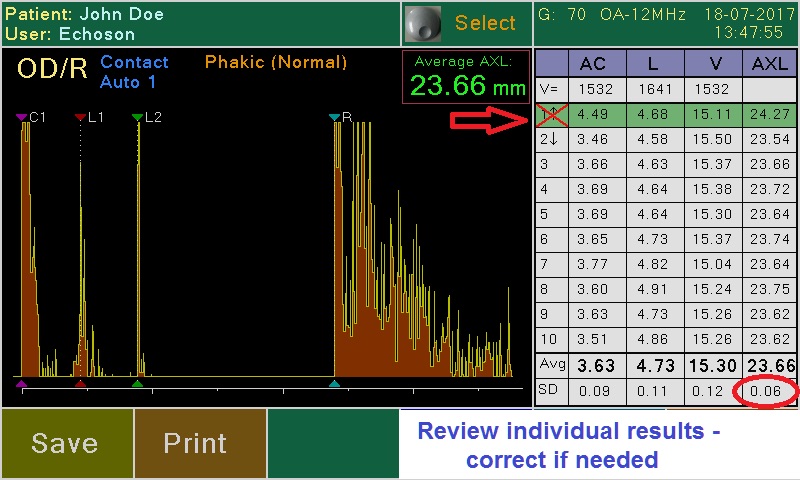
Task: Click the red bottom marker under L1
Action: tap(80, 384)
